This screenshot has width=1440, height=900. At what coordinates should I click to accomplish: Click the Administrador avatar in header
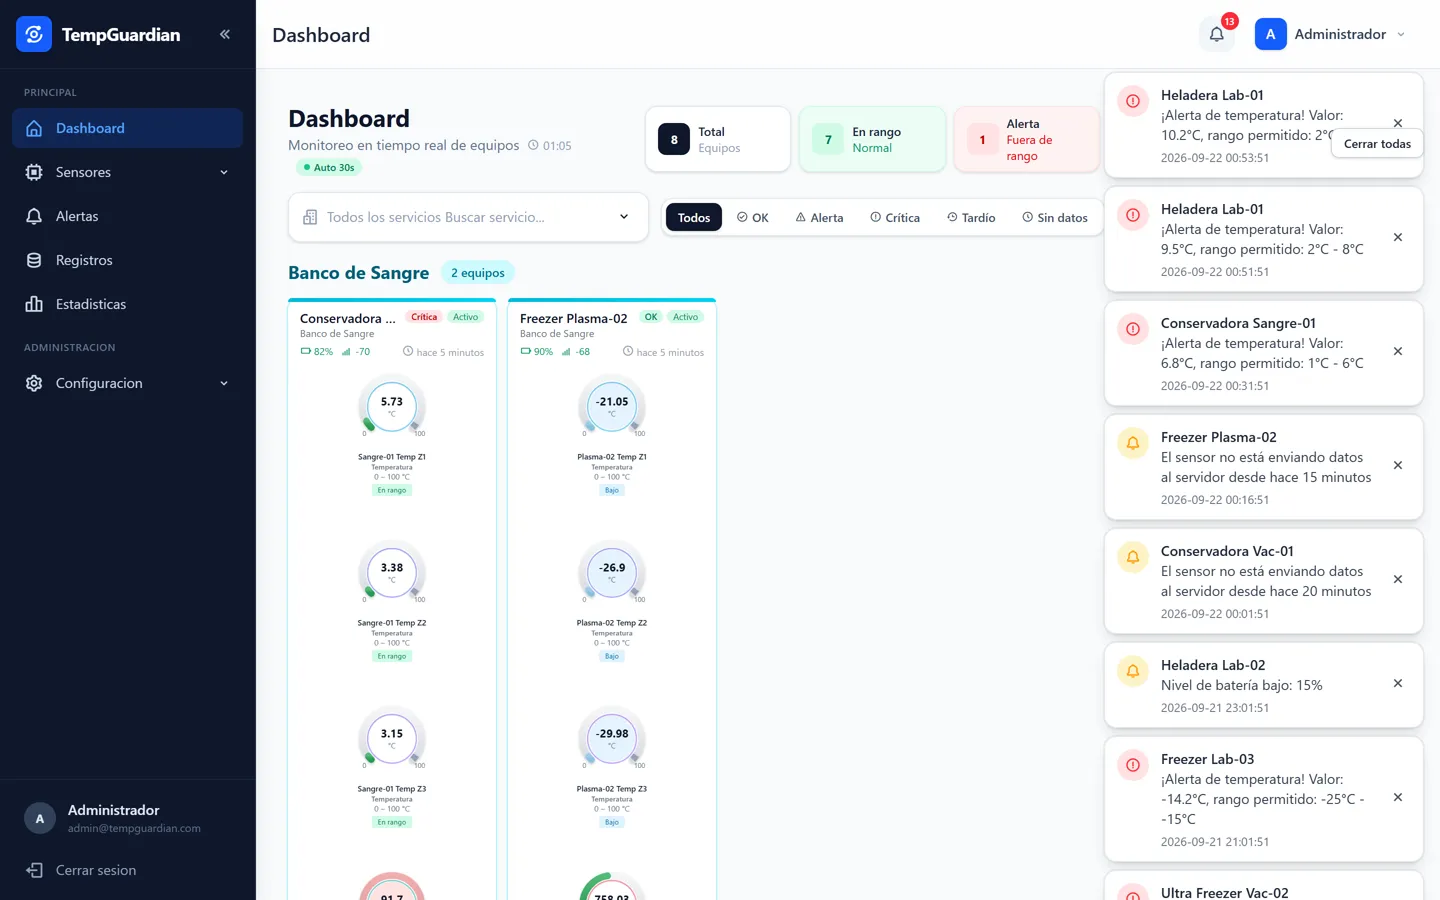[x=1270, y=34]
